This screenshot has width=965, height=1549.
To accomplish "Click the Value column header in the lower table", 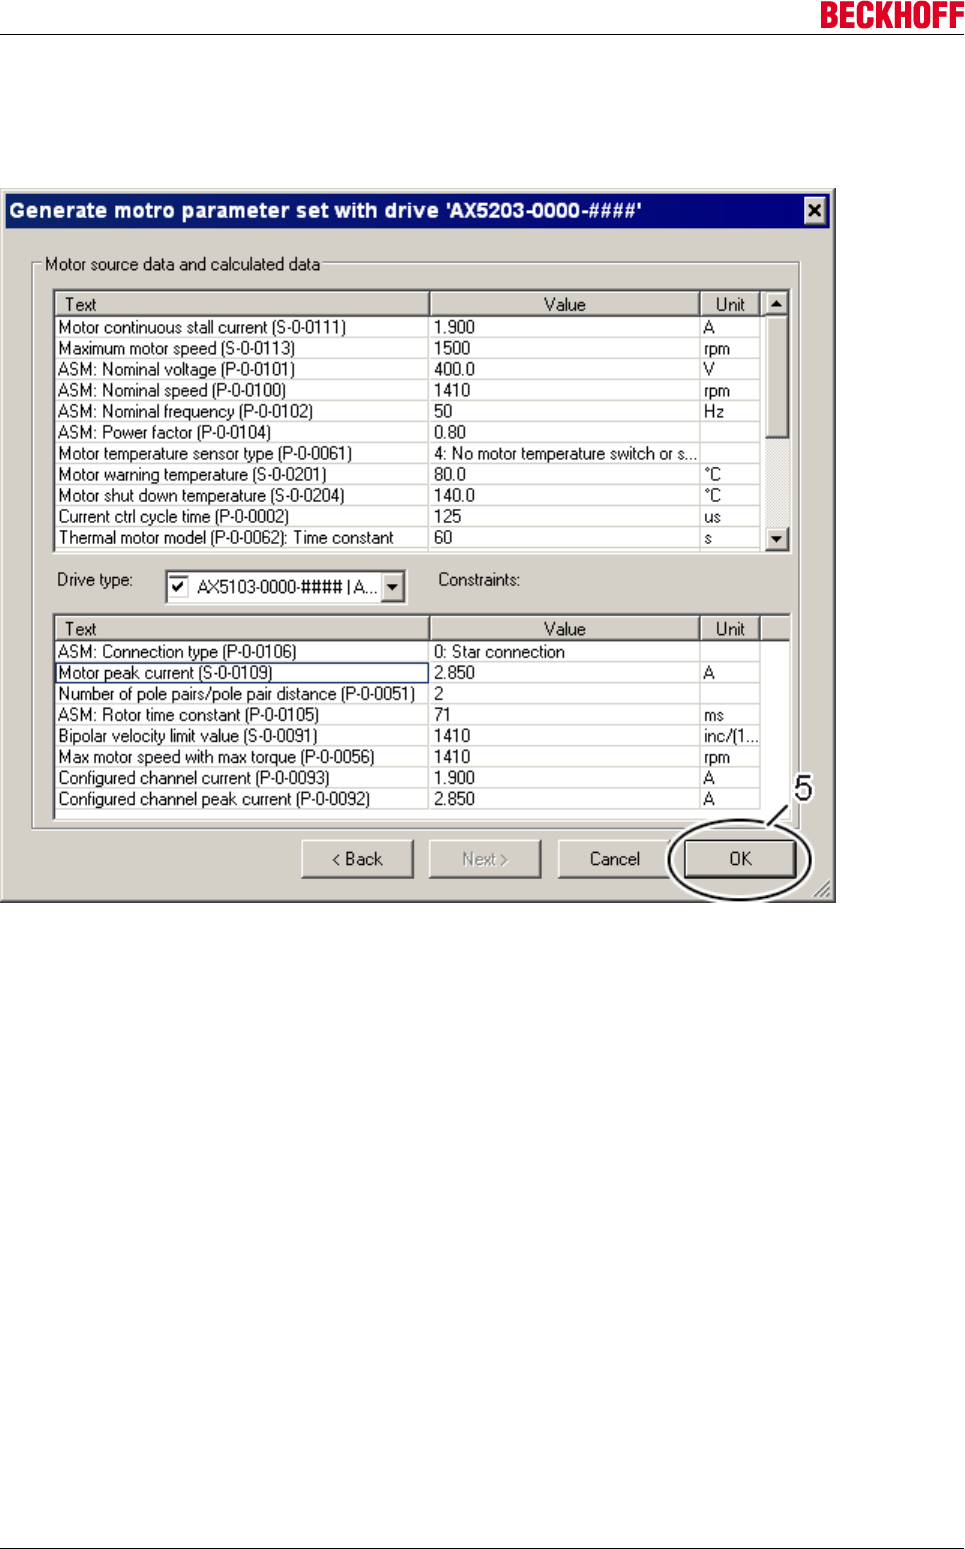I will pos(564,629).
